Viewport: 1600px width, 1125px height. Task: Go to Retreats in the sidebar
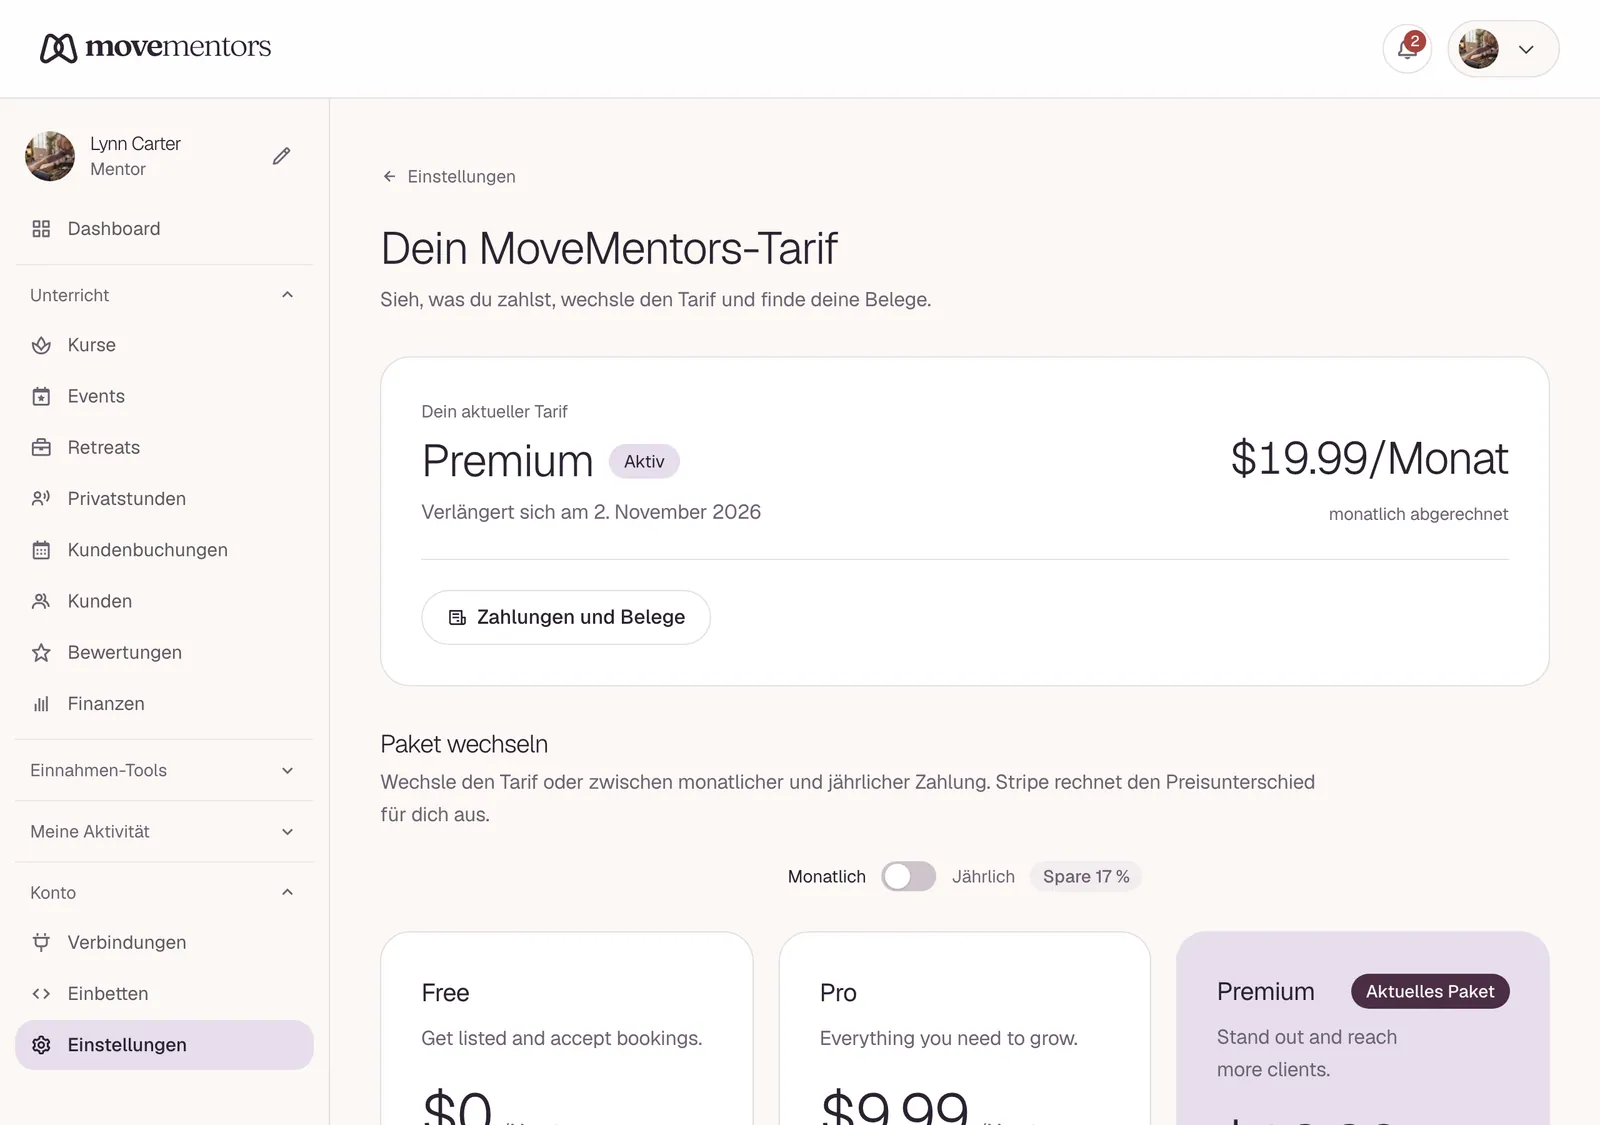[164, 448]
